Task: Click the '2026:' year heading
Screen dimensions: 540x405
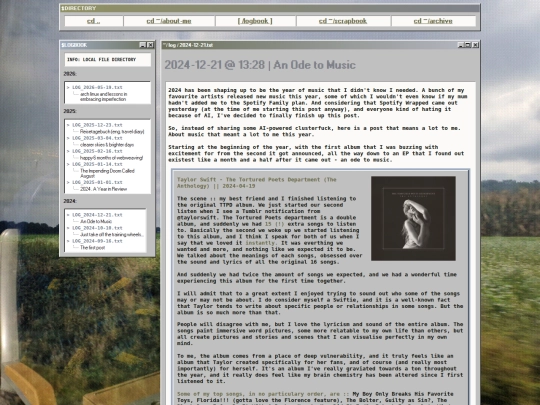Action: pyautogui.click(x=70, y=74)
